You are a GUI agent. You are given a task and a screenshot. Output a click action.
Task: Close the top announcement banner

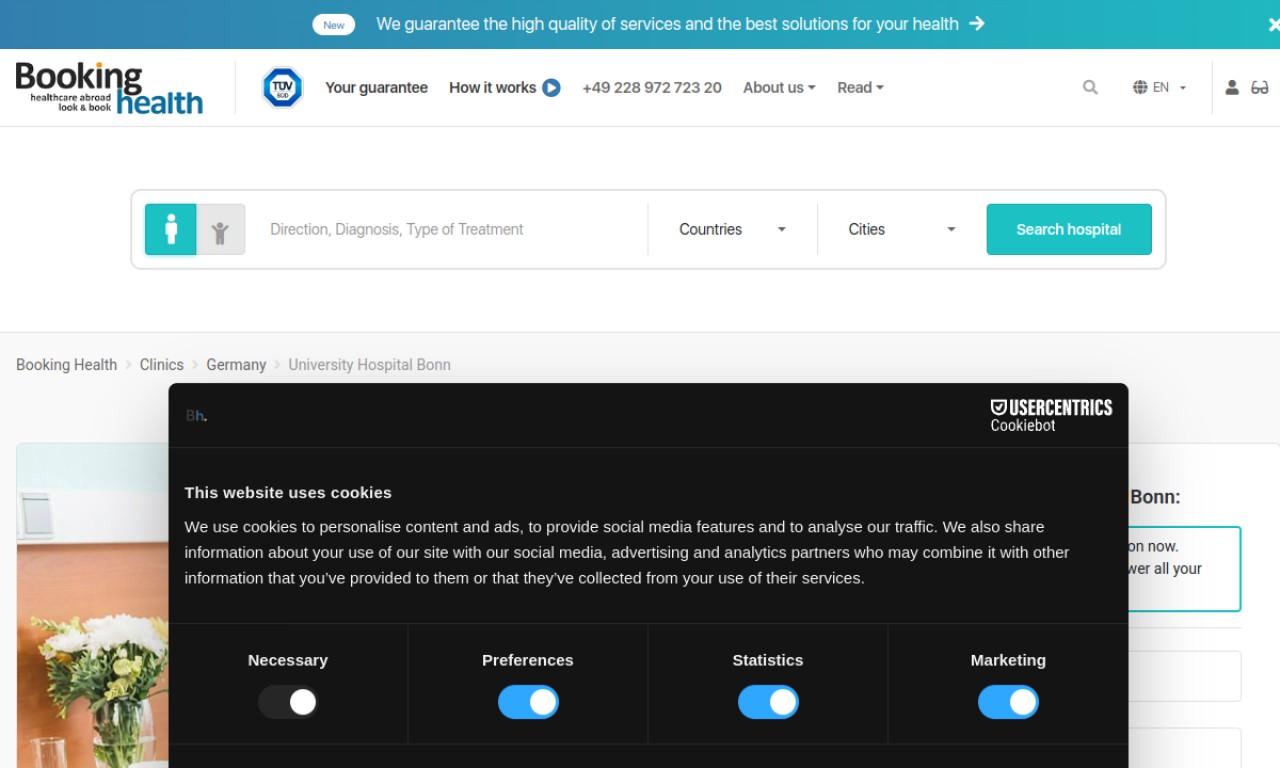click(1273, 24)
